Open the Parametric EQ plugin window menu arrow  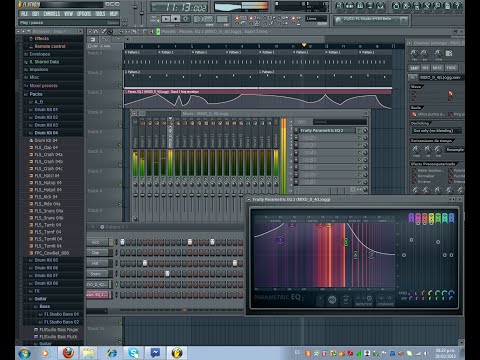coord(249,199)
